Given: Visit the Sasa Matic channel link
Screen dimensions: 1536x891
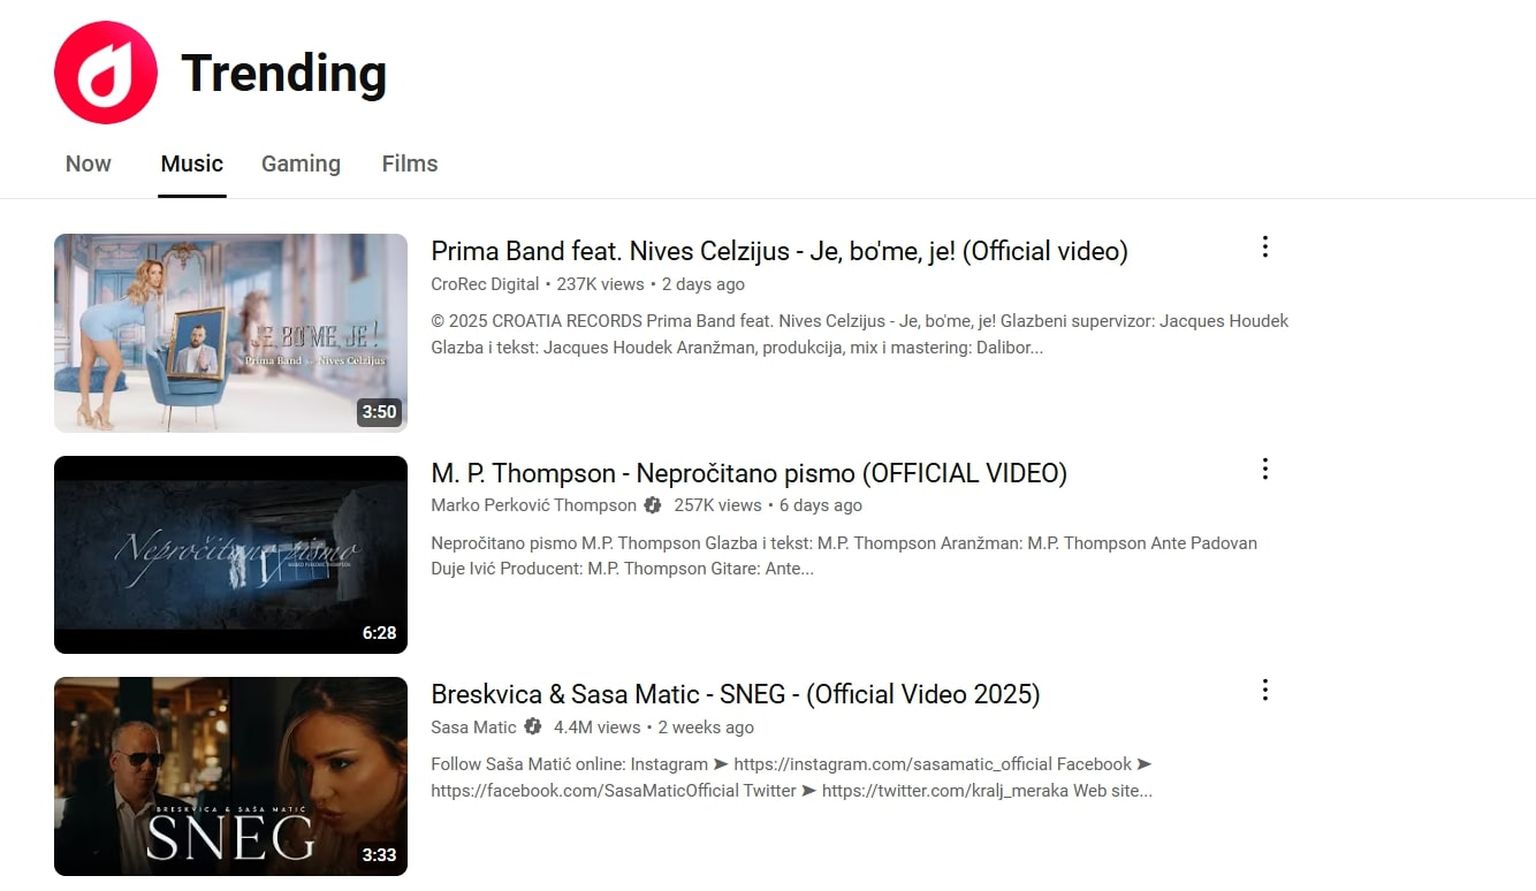Looking at the screenshot, I should [x=474, y=727].
